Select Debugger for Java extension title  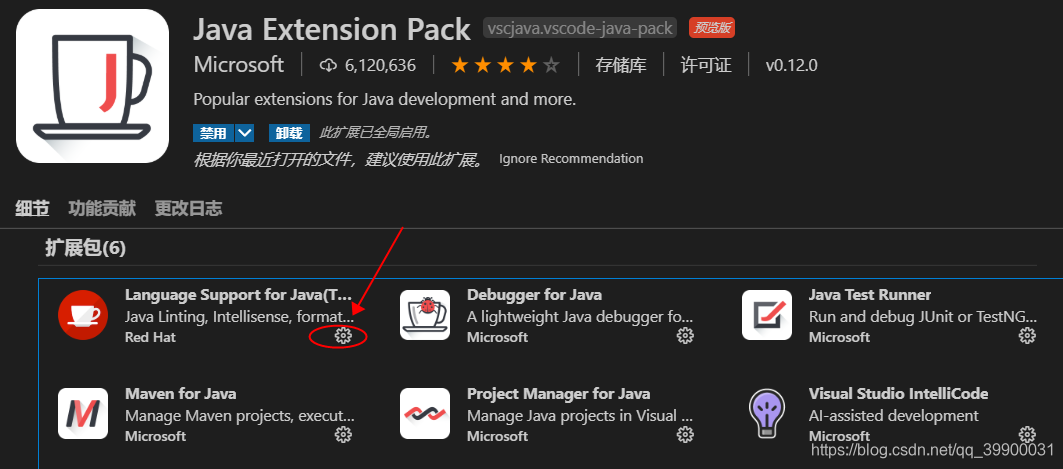534,295
